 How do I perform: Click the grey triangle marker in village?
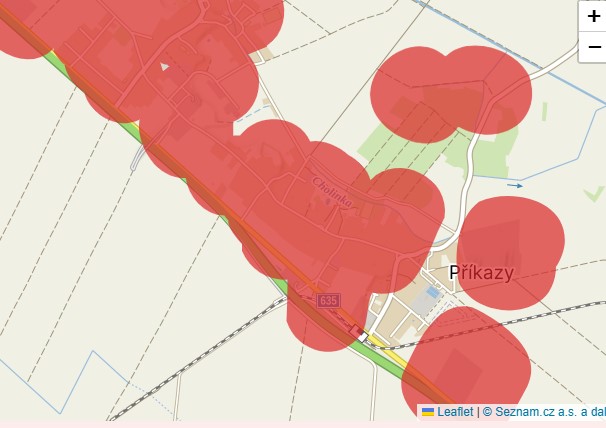(x=165, y=67)
